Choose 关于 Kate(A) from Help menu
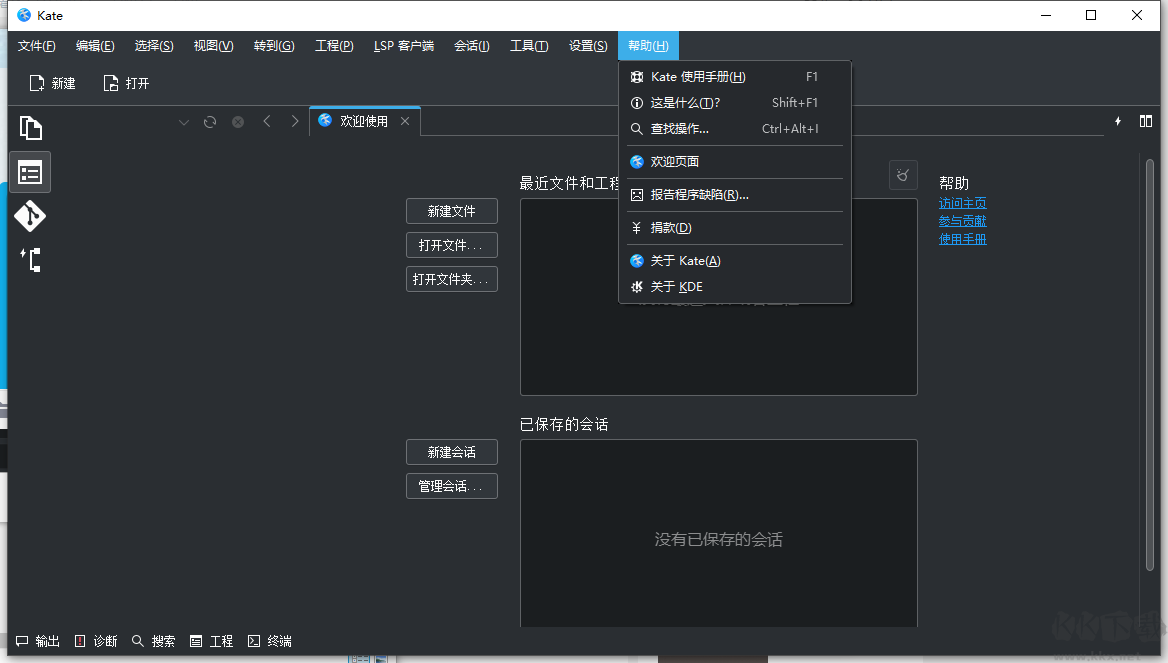Viewport: 1168px width, 663px height. 685,261
